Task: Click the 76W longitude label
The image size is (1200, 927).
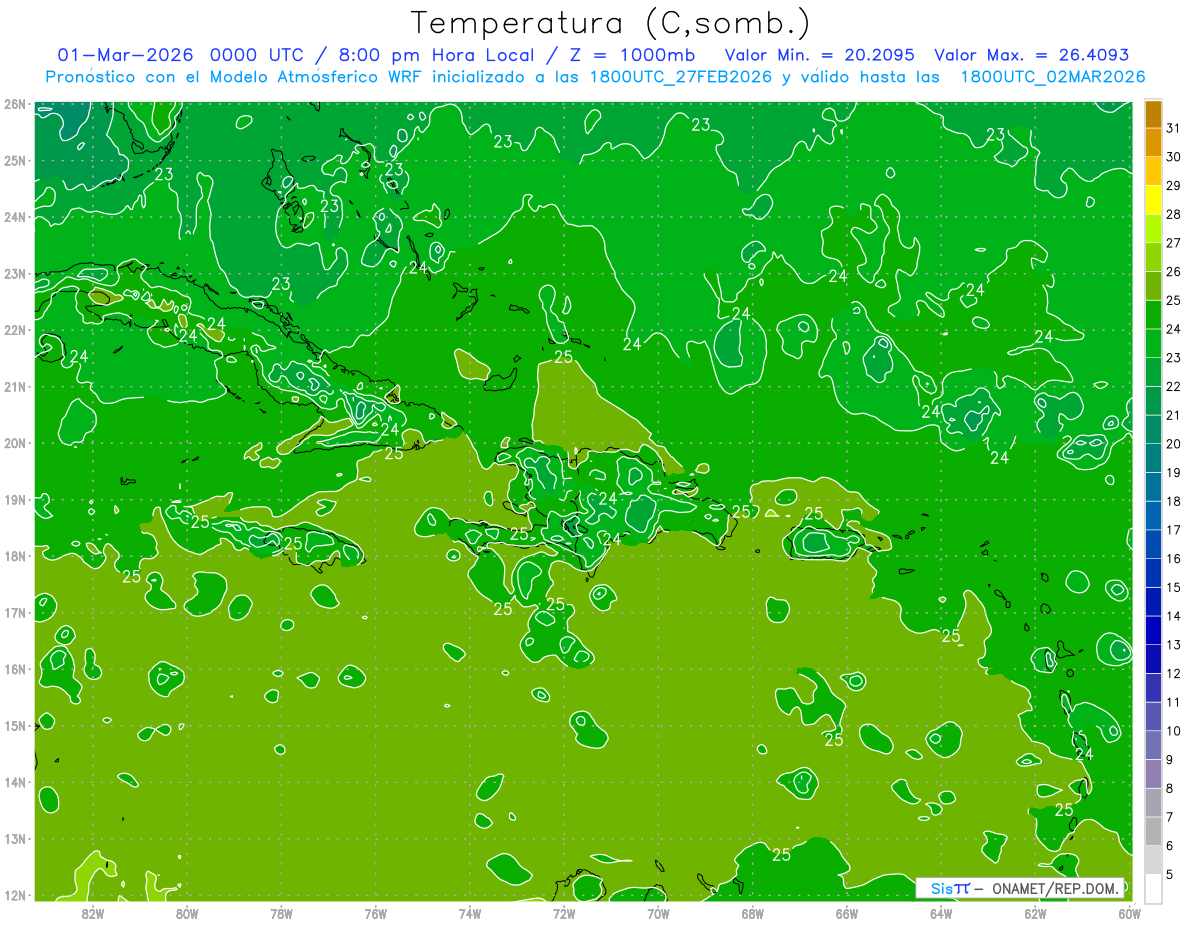Action: (x=376, y=913)
